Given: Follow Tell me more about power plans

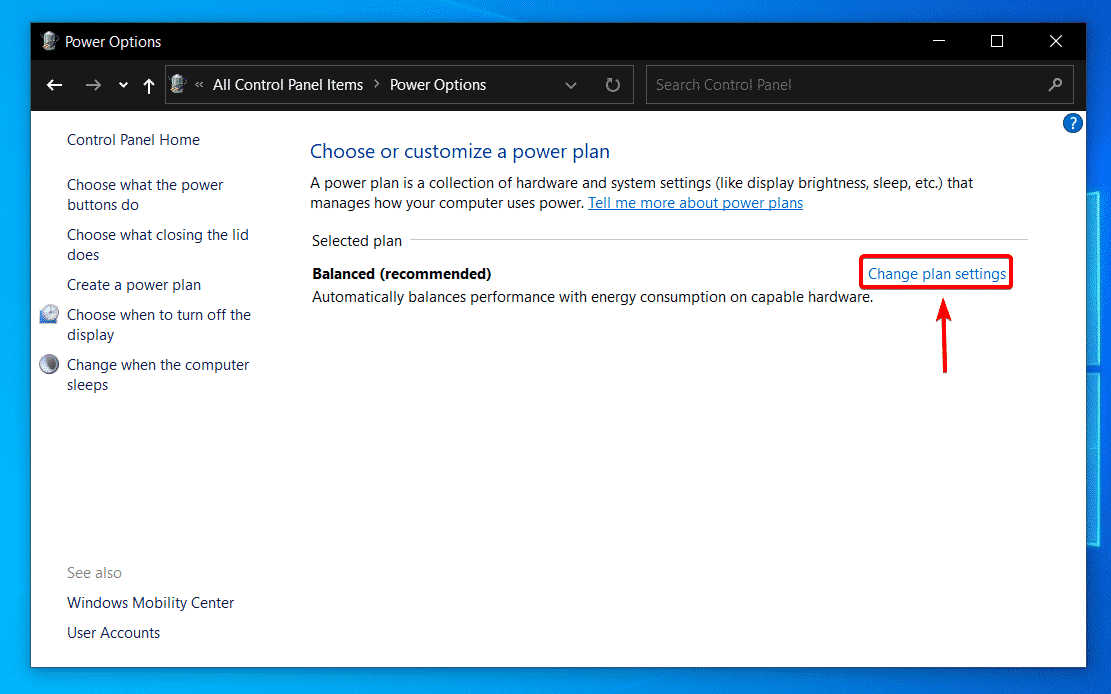Looking at the screenshot, I should coord(695,203).
